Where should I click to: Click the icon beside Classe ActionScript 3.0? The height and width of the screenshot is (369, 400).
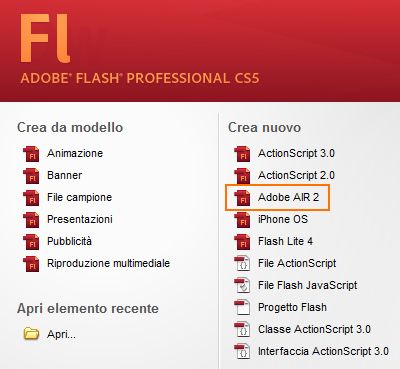coord(242,330)
